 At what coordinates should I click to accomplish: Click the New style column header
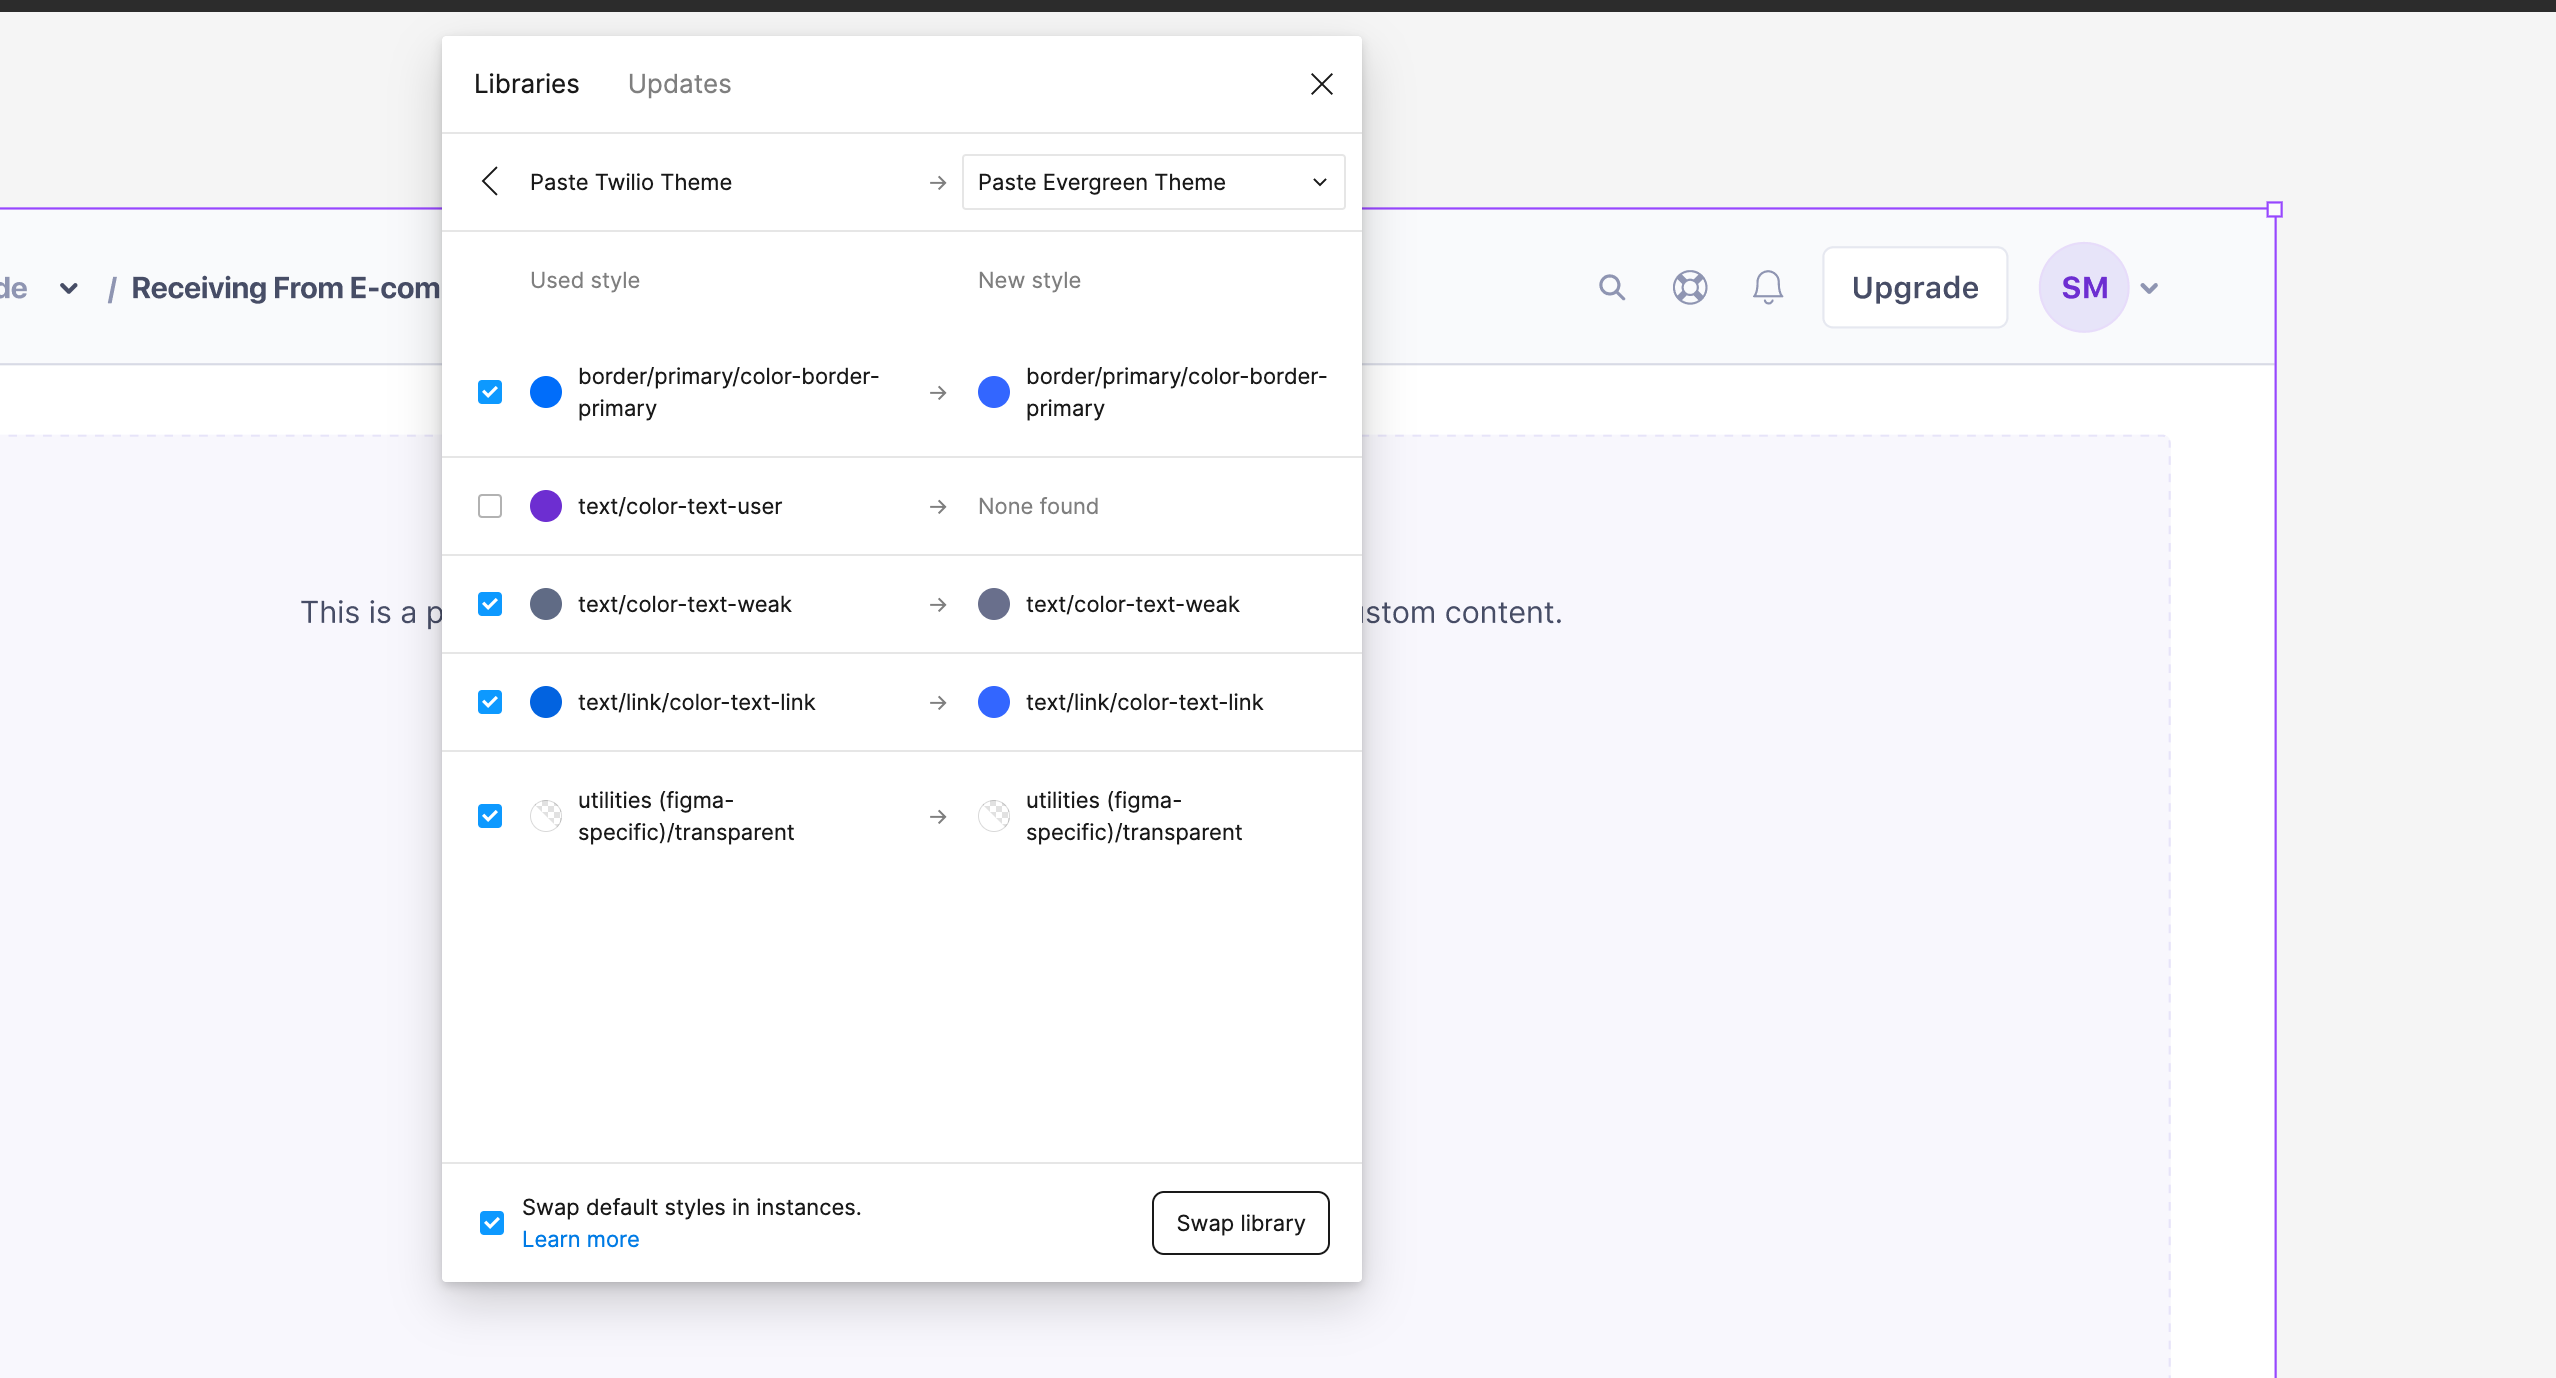(x=1029, y=280)
